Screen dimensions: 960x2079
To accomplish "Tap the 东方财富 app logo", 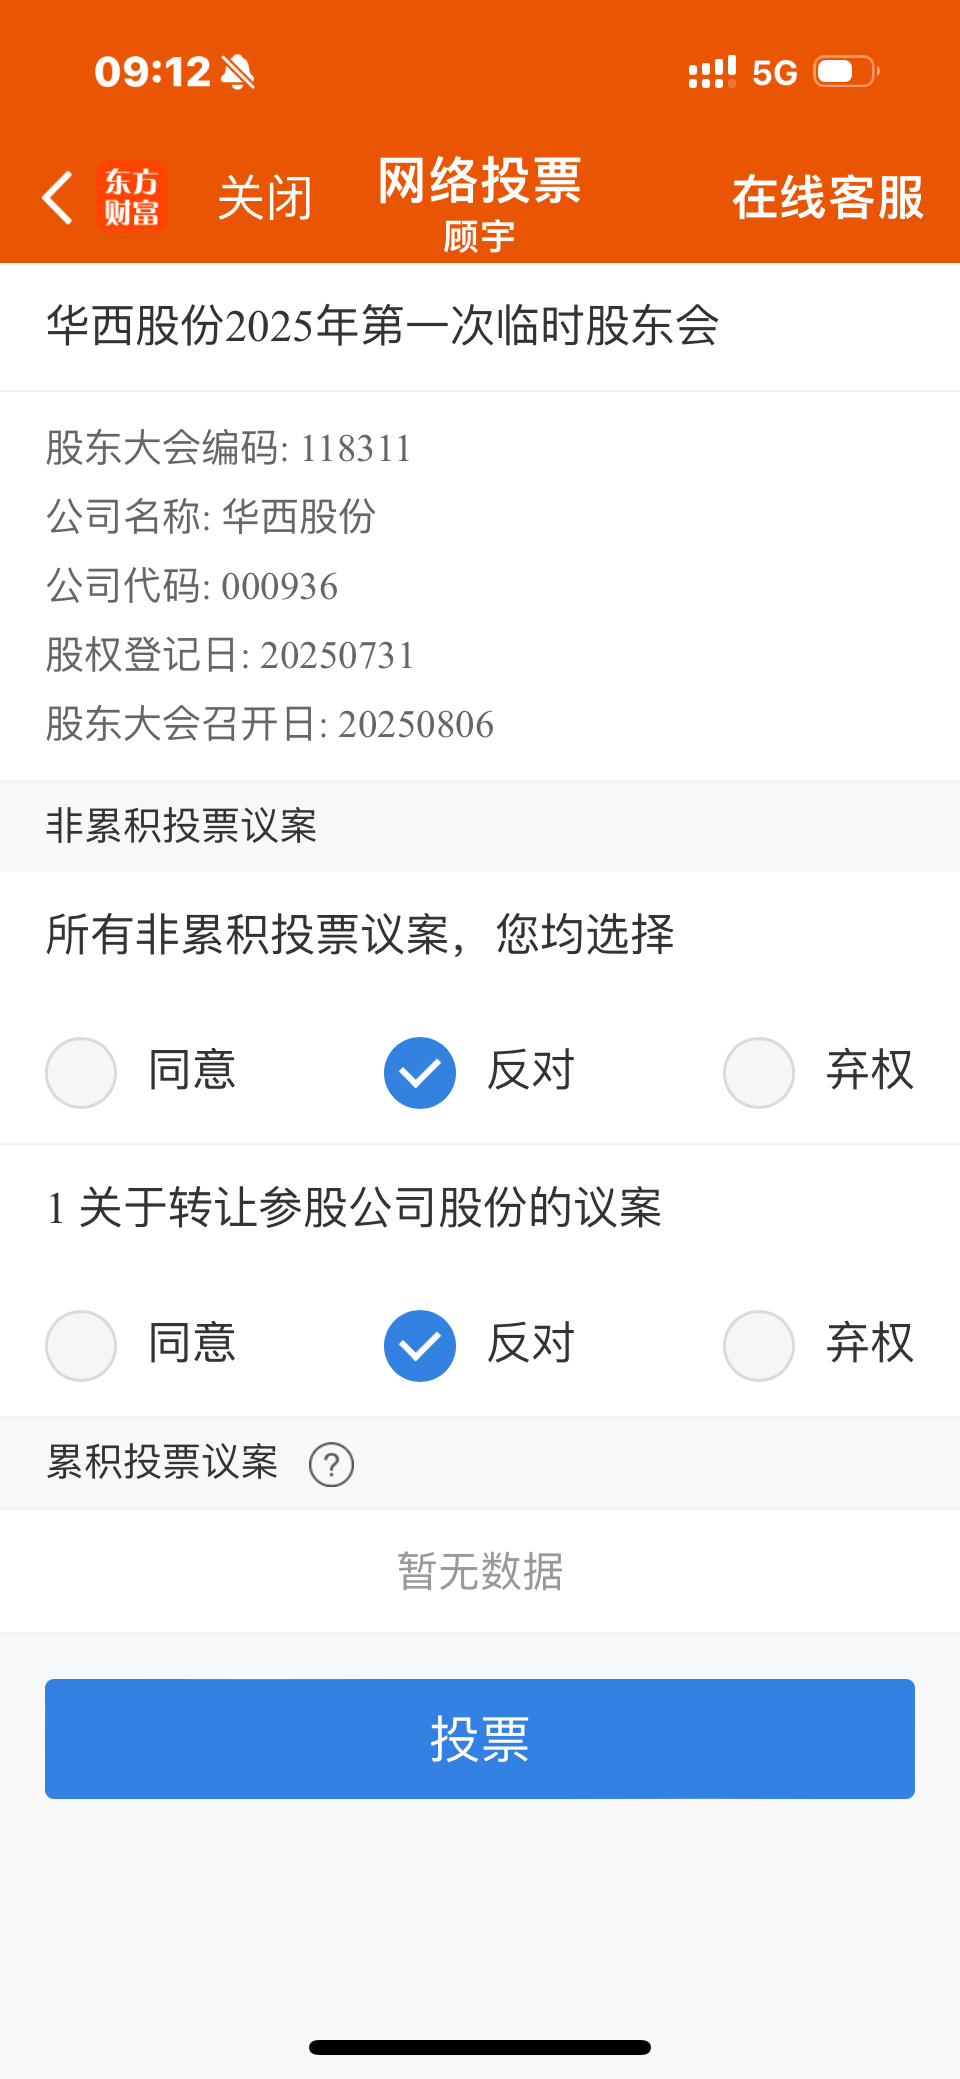I will pos(131,197).
